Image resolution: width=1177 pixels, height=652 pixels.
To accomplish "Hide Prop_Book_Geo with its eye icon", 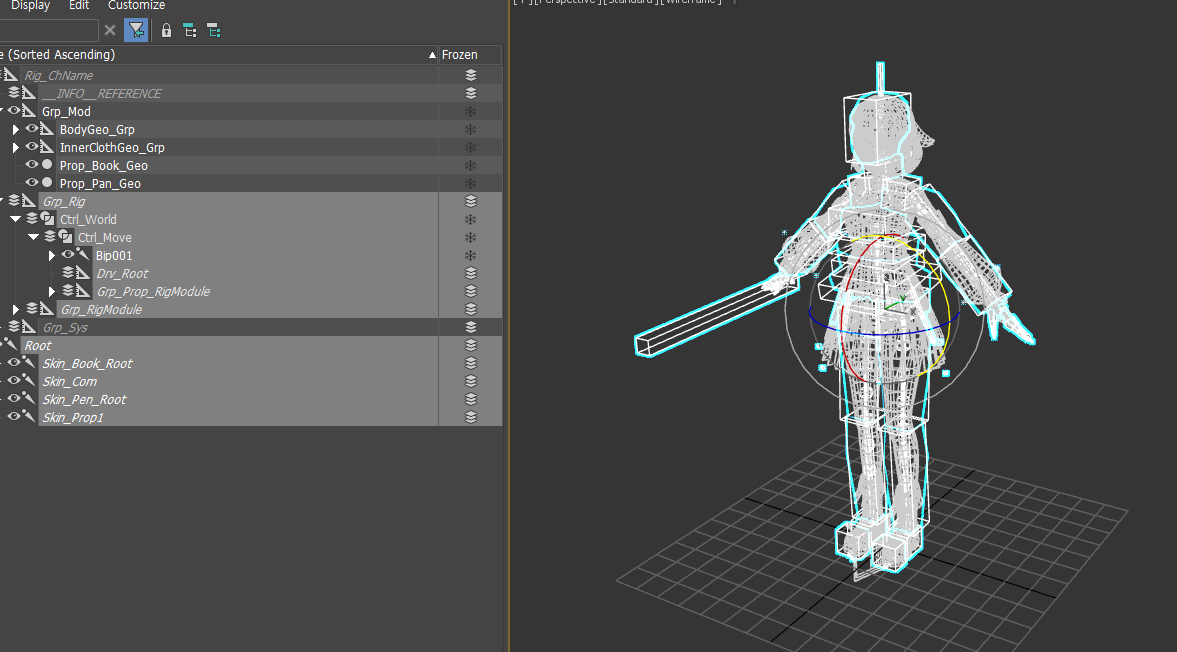I will (32, 164).
